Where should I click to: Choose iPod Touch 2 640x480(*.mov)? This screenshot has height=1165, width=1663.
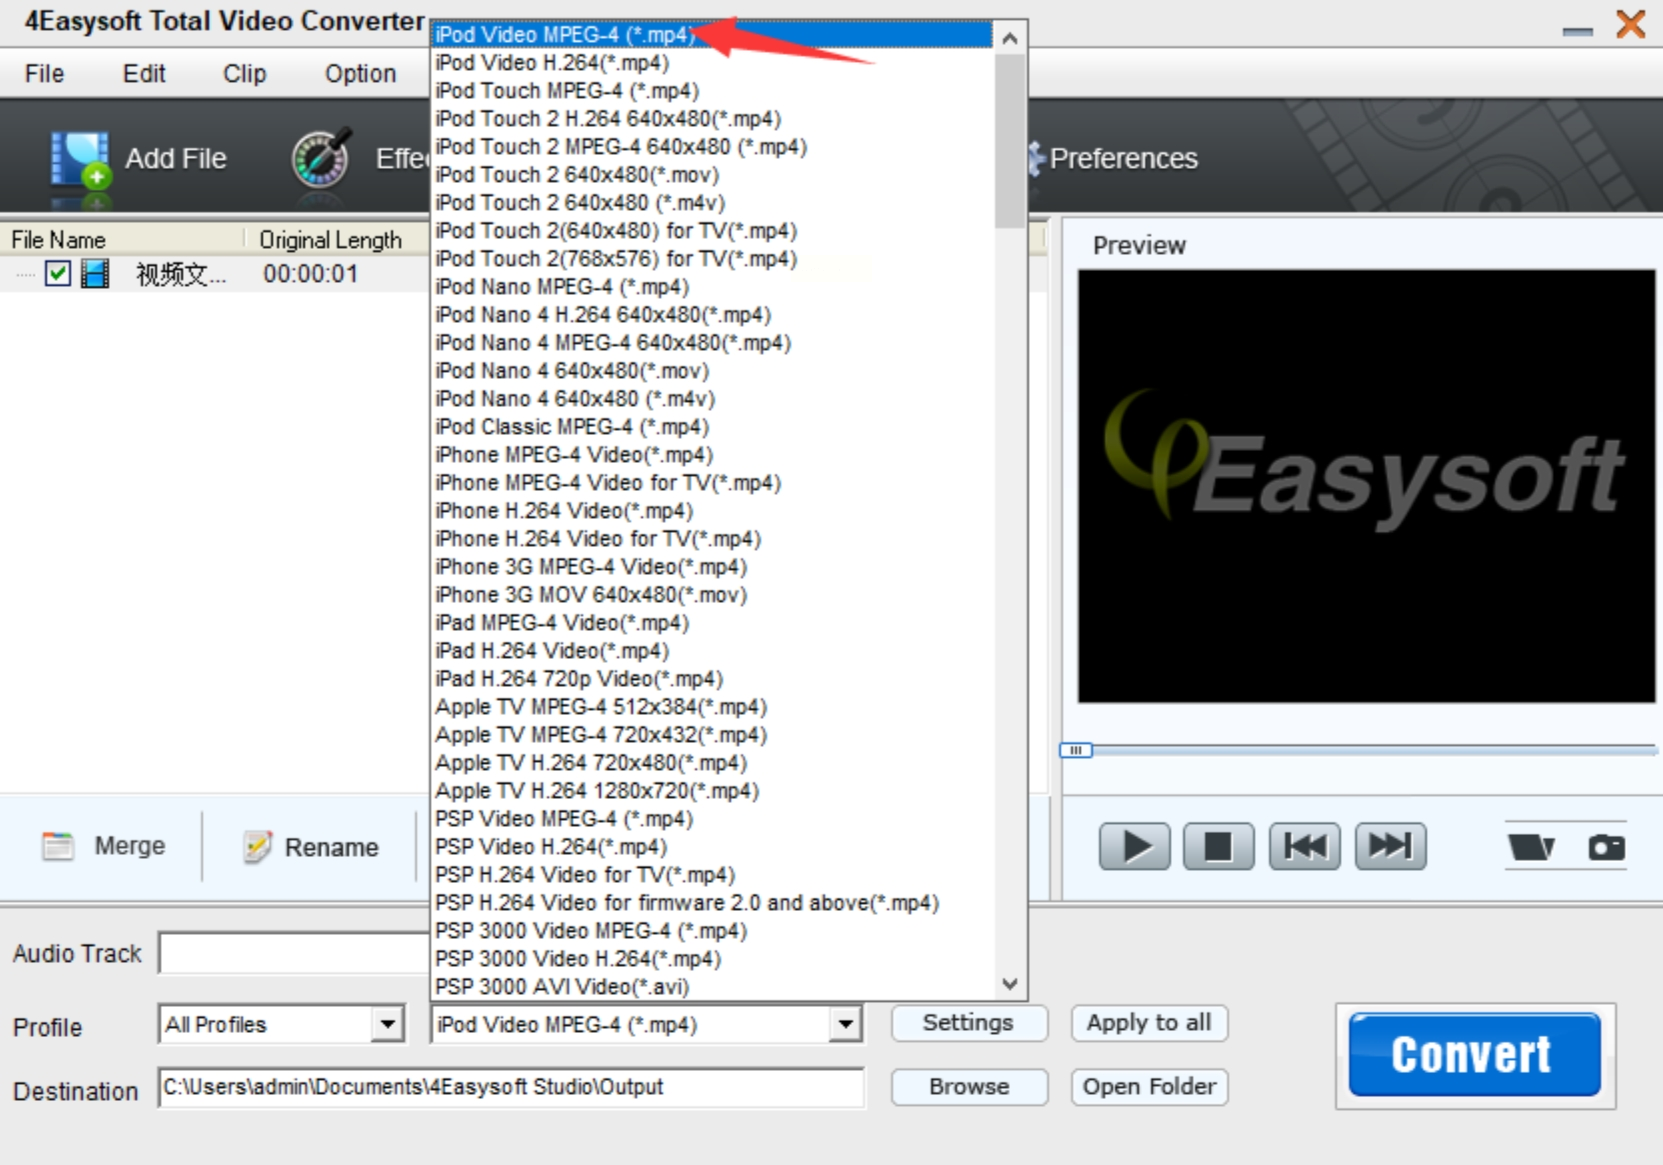tap(712, 174)
